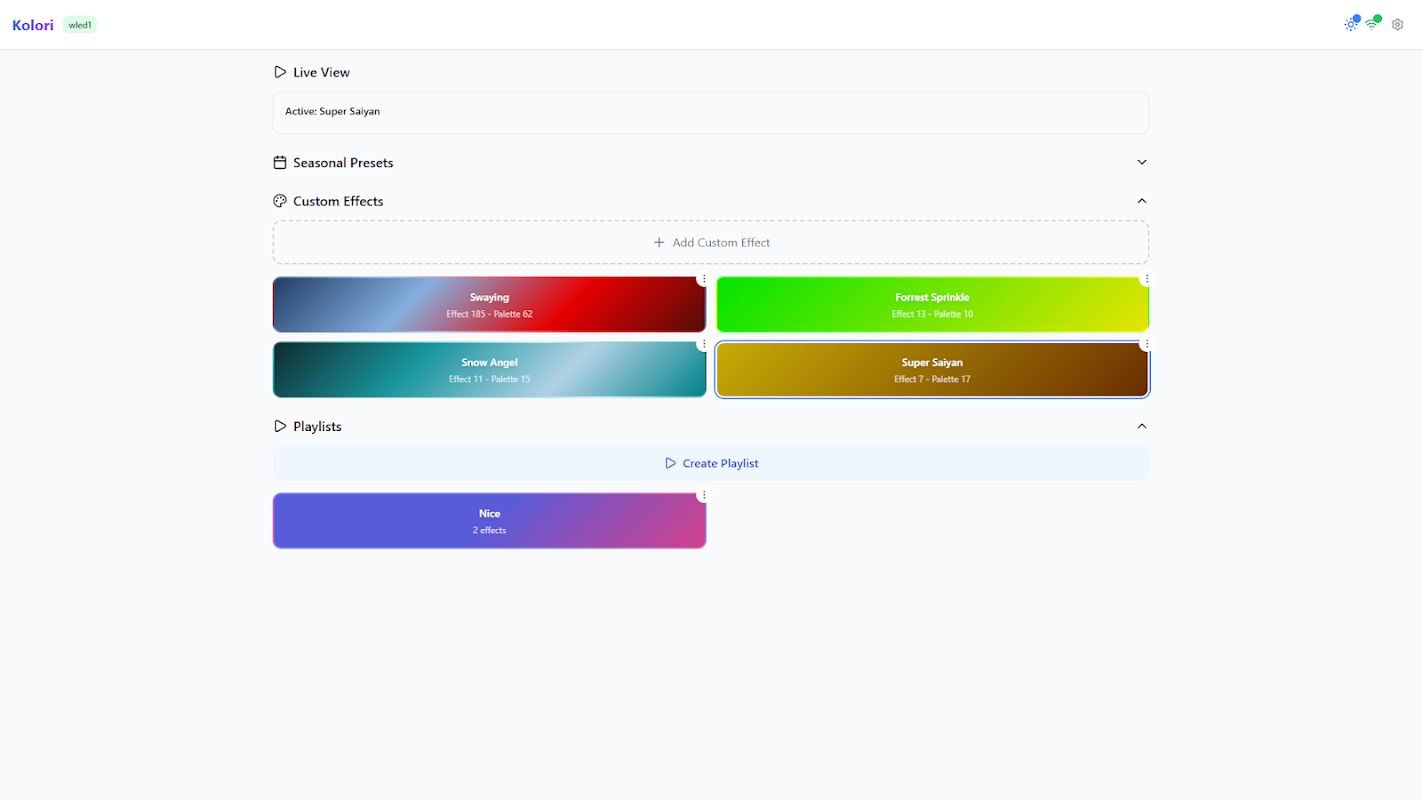Open the Swaying card's three-dot menu

pyautogui.click(x=704, y=279)
